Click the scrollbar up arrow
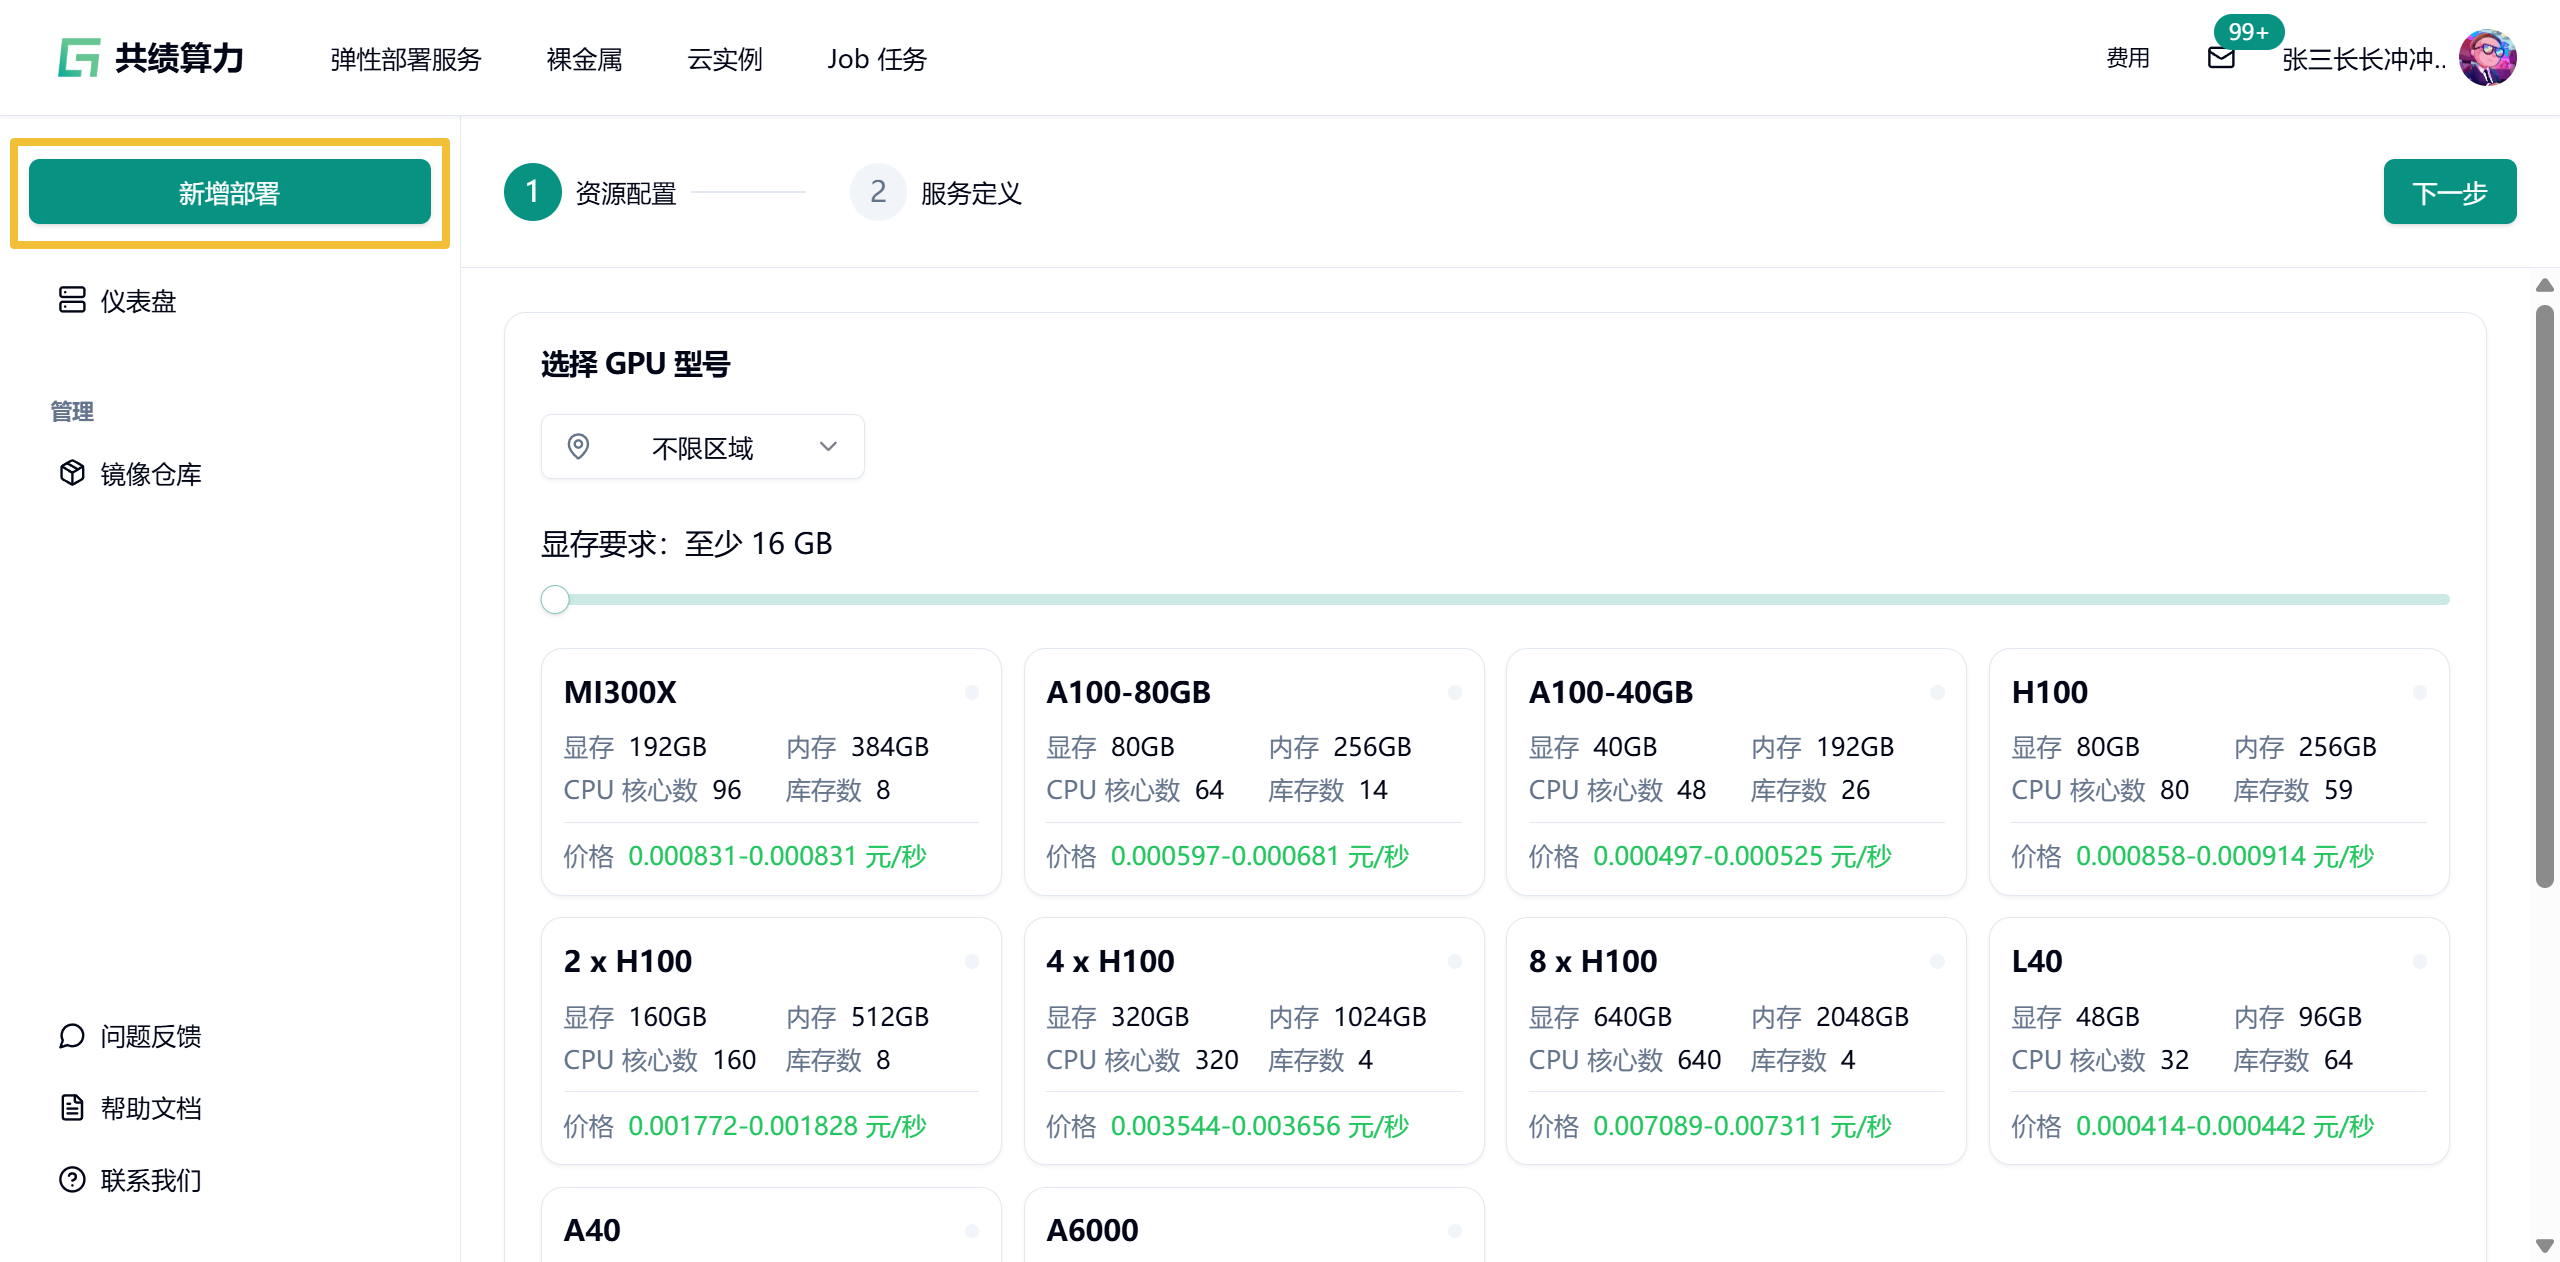 [x=2545, y=285]
